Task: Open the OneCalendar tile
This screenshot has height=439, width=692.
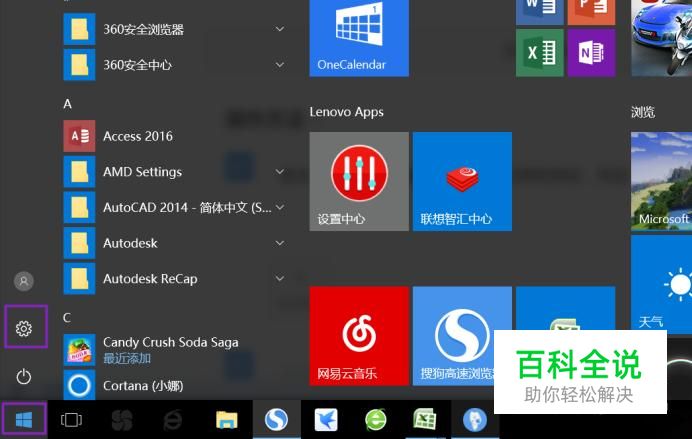Action: (x=359, y=38)
